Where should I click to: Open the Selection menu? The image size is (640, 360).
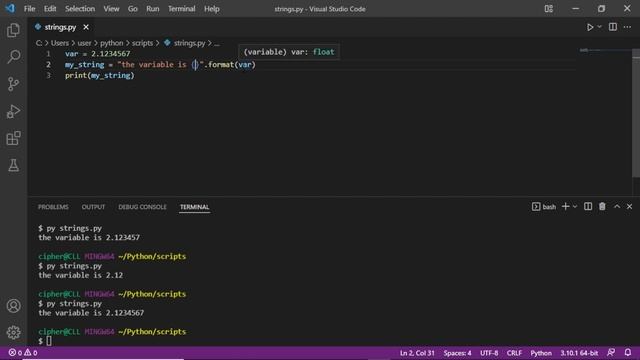tap(80, 9)
